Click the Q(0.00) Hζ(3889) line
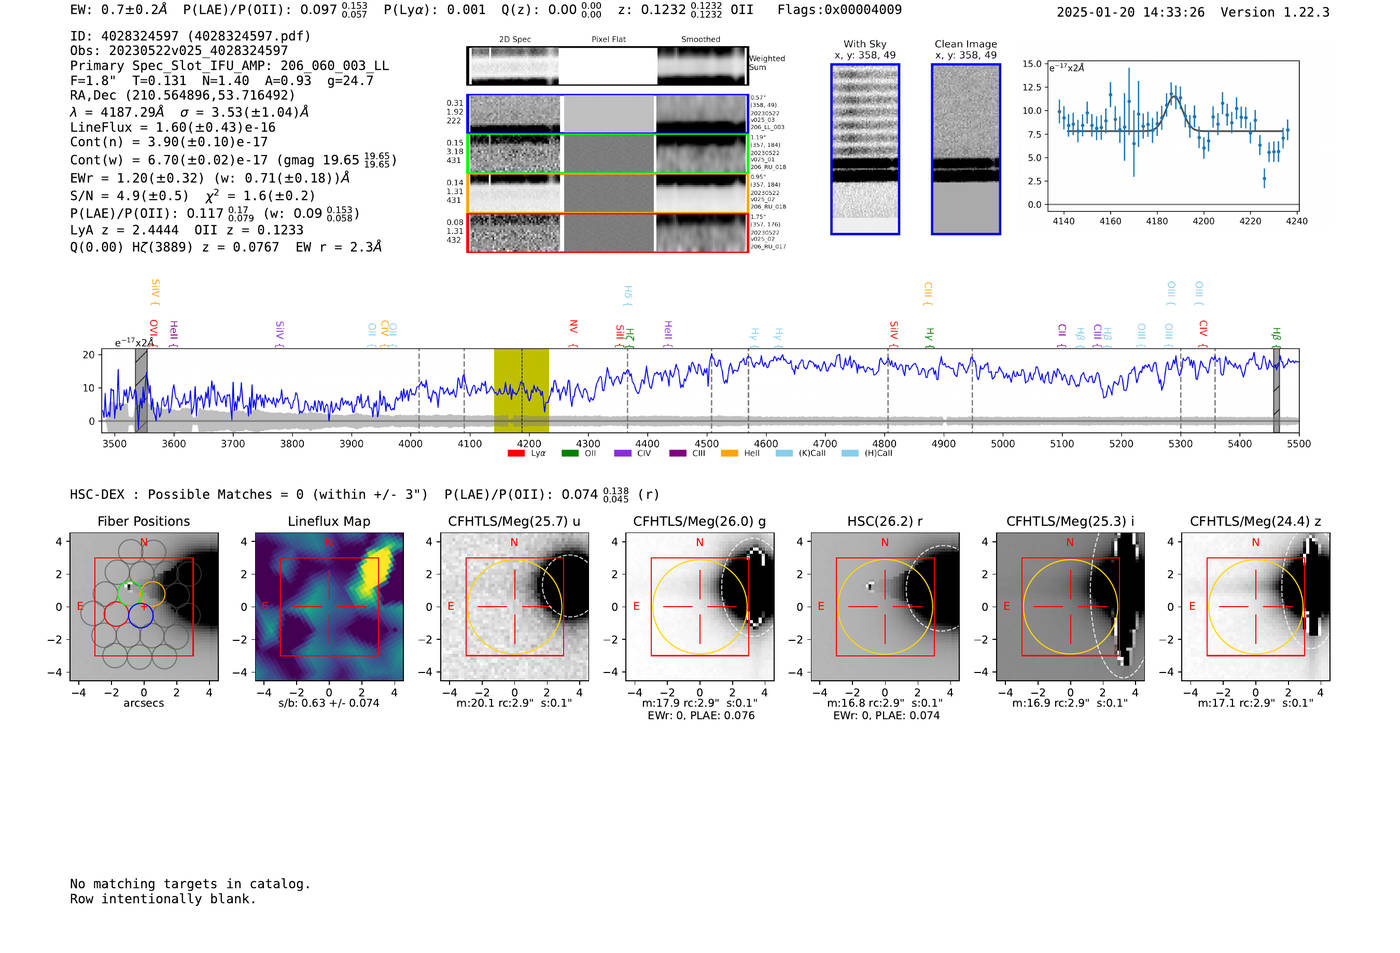The height and width of the screenshot is (953, 1400). [x=226, y=247]
